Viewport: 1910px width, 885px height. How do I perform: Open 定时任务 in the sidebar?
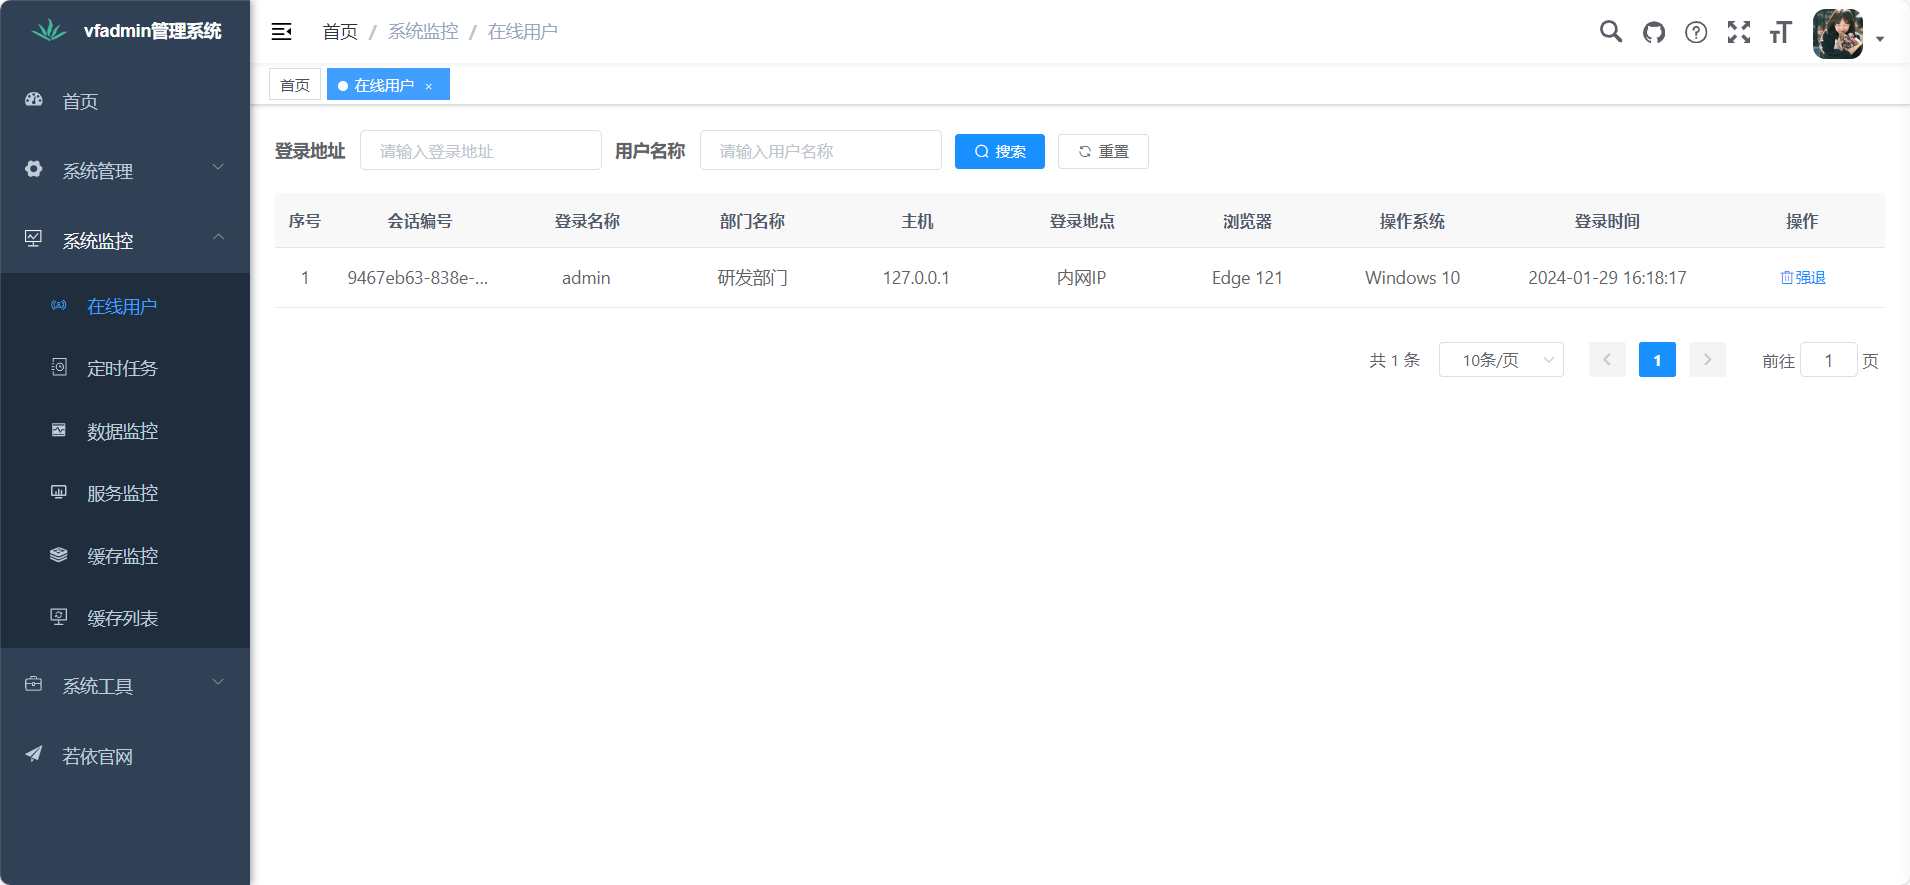[x=122, y=369]
